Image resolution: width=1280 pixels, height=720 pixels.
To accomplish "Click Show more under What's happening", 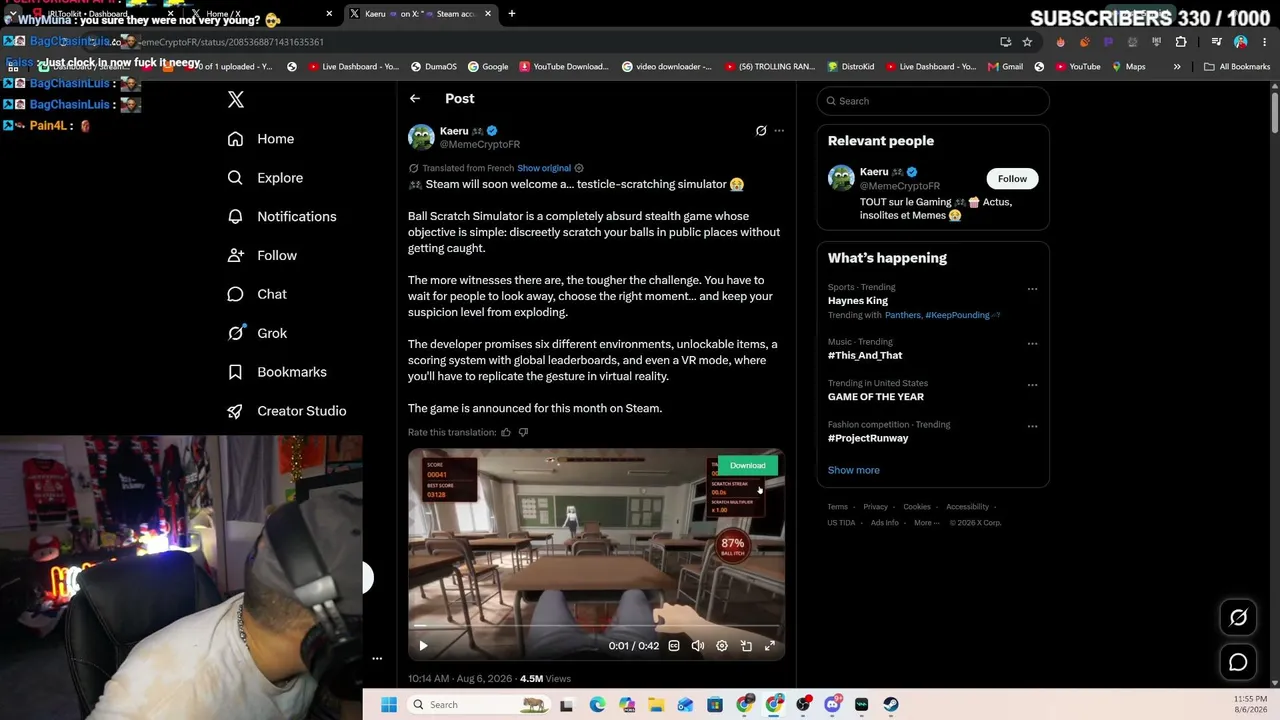I will (x=854, y=470).
